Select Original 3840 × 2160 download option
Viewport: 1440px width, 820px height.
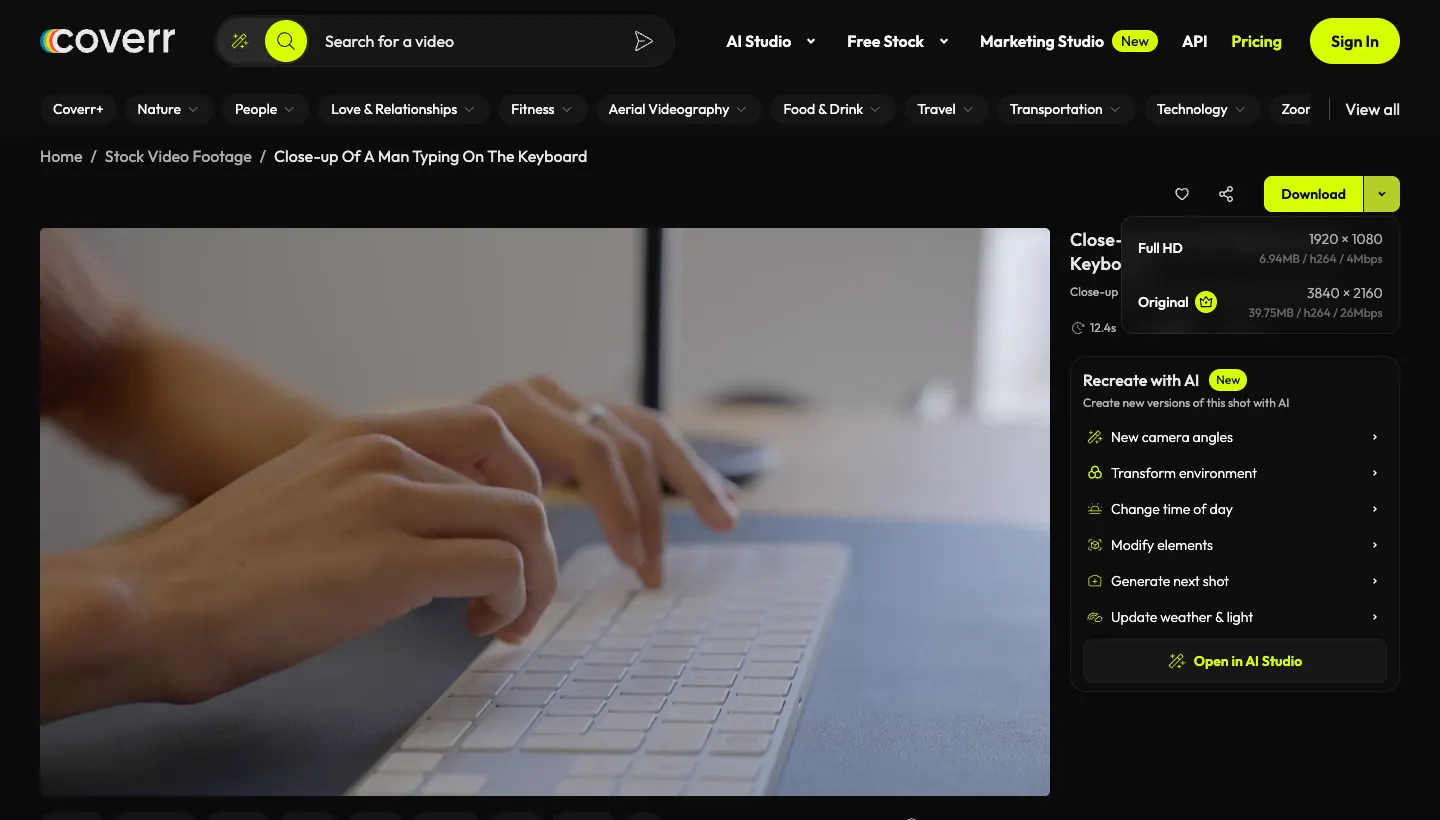point(1260,302)
